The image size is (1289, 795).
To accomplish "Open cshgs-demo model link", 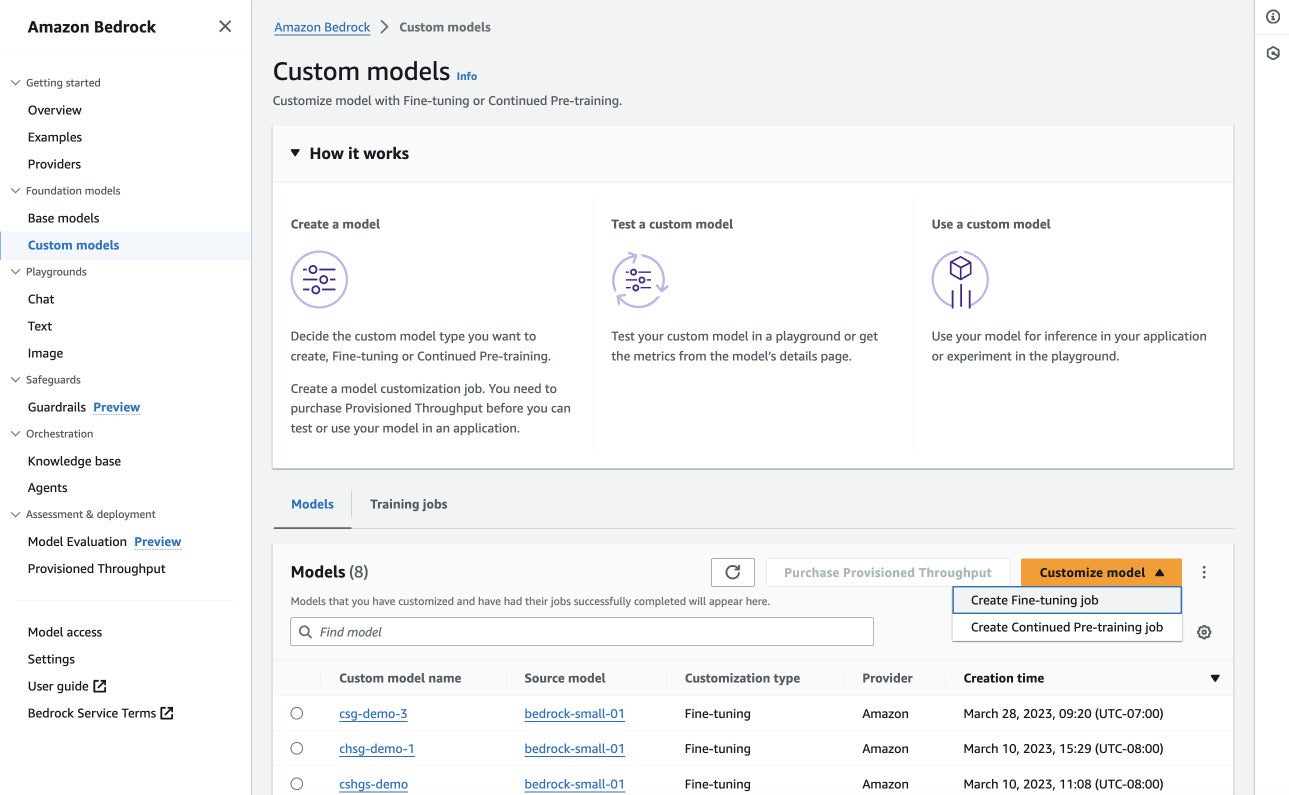I will tap(374, 784).
